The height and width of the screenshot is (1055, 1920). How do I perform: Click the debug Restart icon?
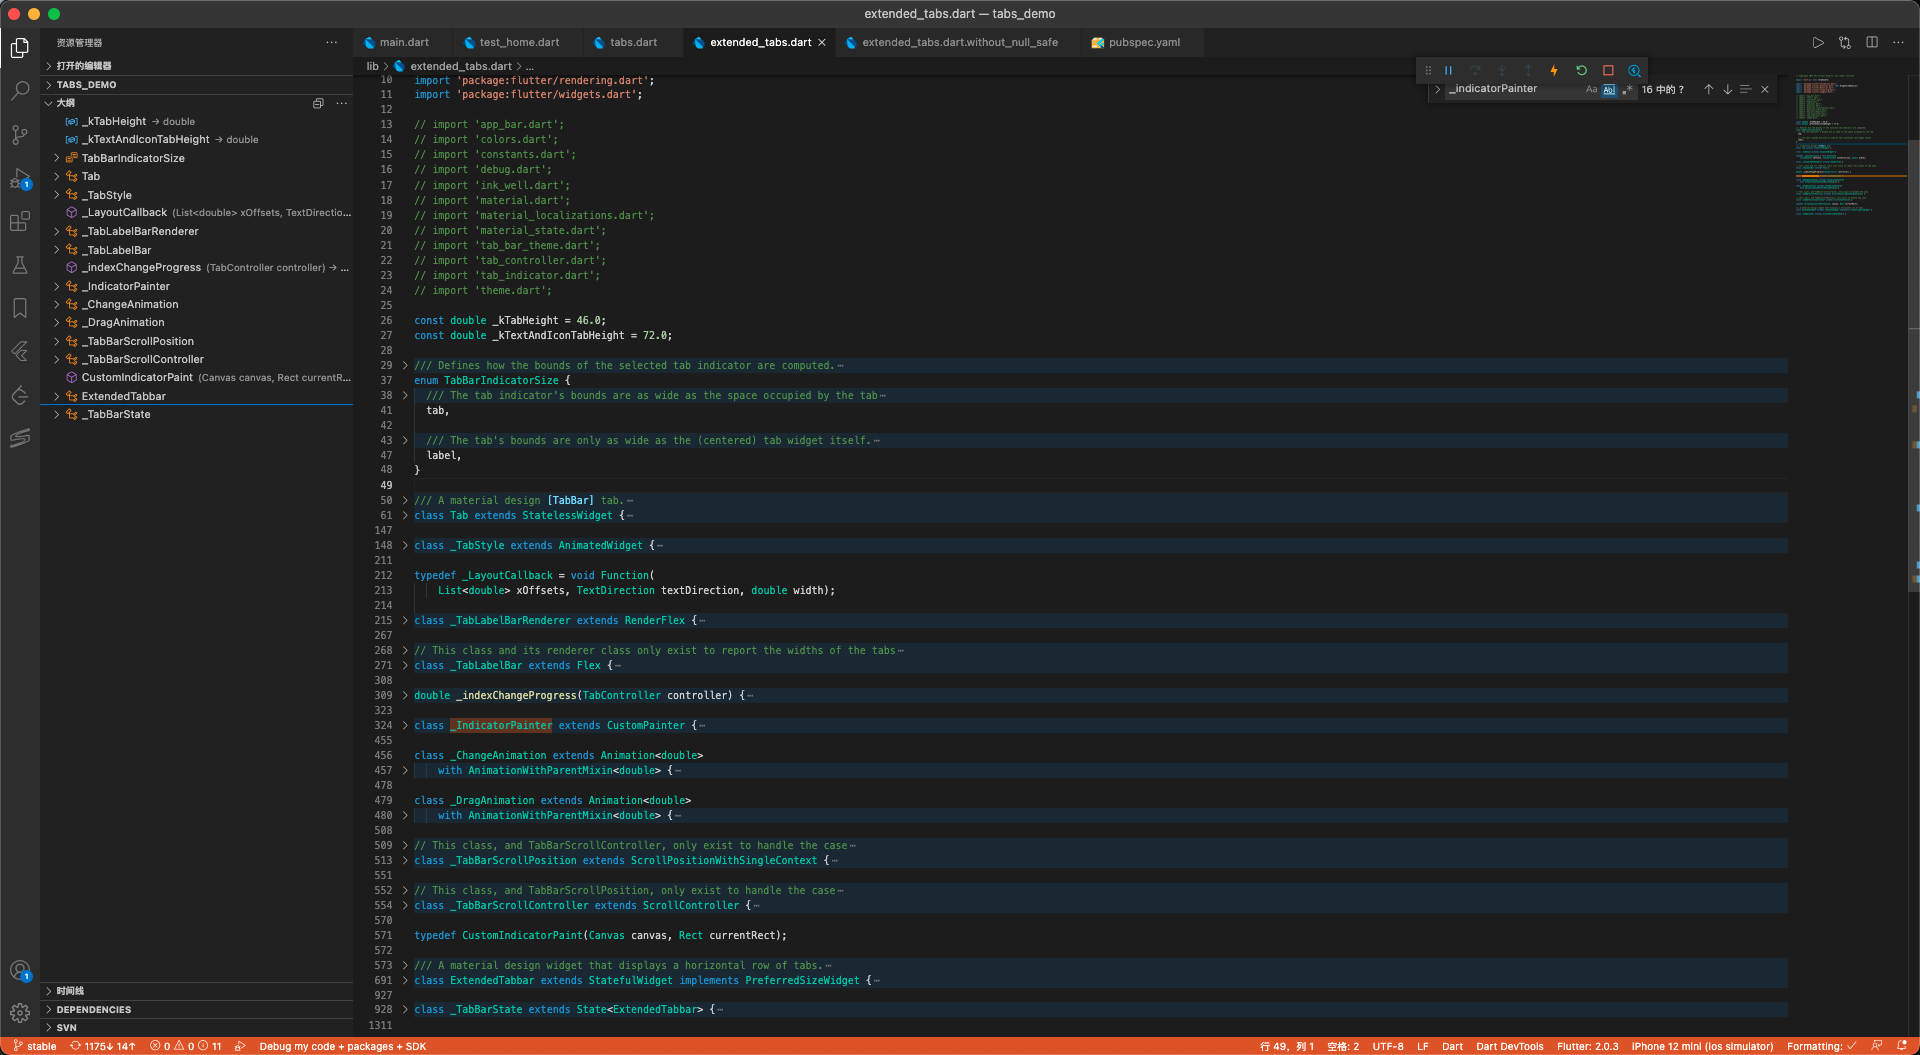click(1581, 70)
